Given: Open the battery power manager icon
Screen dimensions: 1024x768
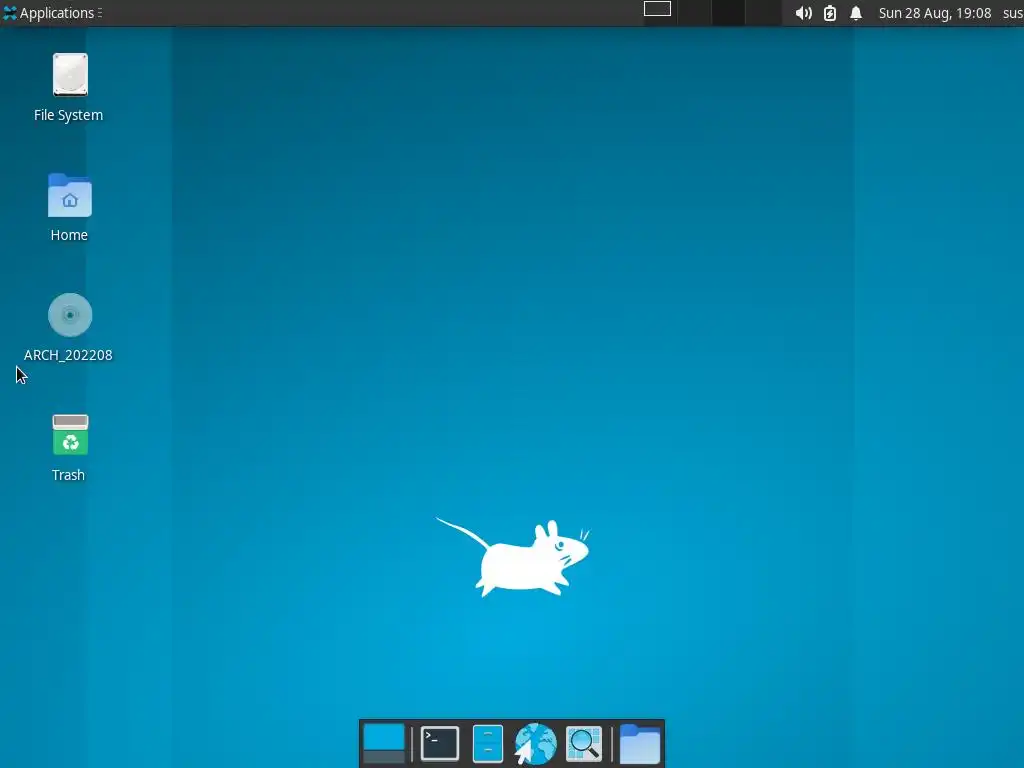Looking at the screenshot, I should 829,13.
